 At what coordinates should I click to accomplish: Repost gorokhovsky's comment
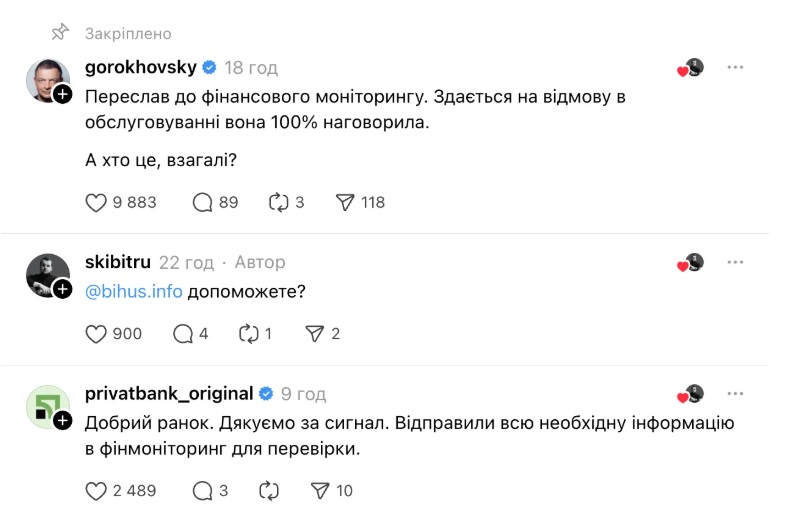click(279, 202)
